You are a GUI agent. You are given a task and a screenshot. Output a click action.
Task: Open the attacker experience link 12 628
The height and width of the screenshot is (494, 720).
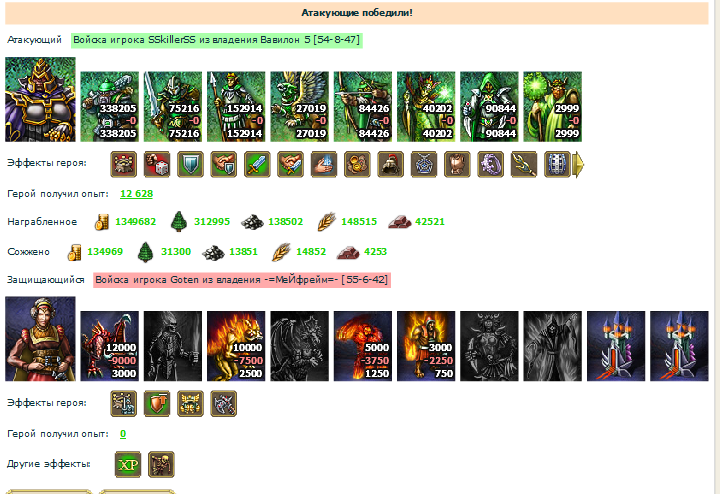(136, 194)
